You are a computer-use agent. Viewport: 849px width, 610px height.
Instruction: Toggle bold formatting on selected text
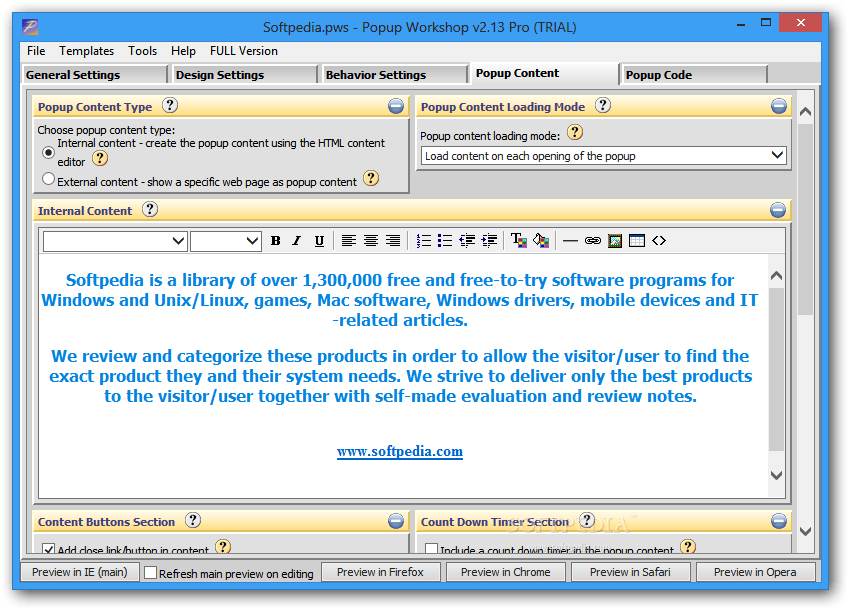coord(275,240)
